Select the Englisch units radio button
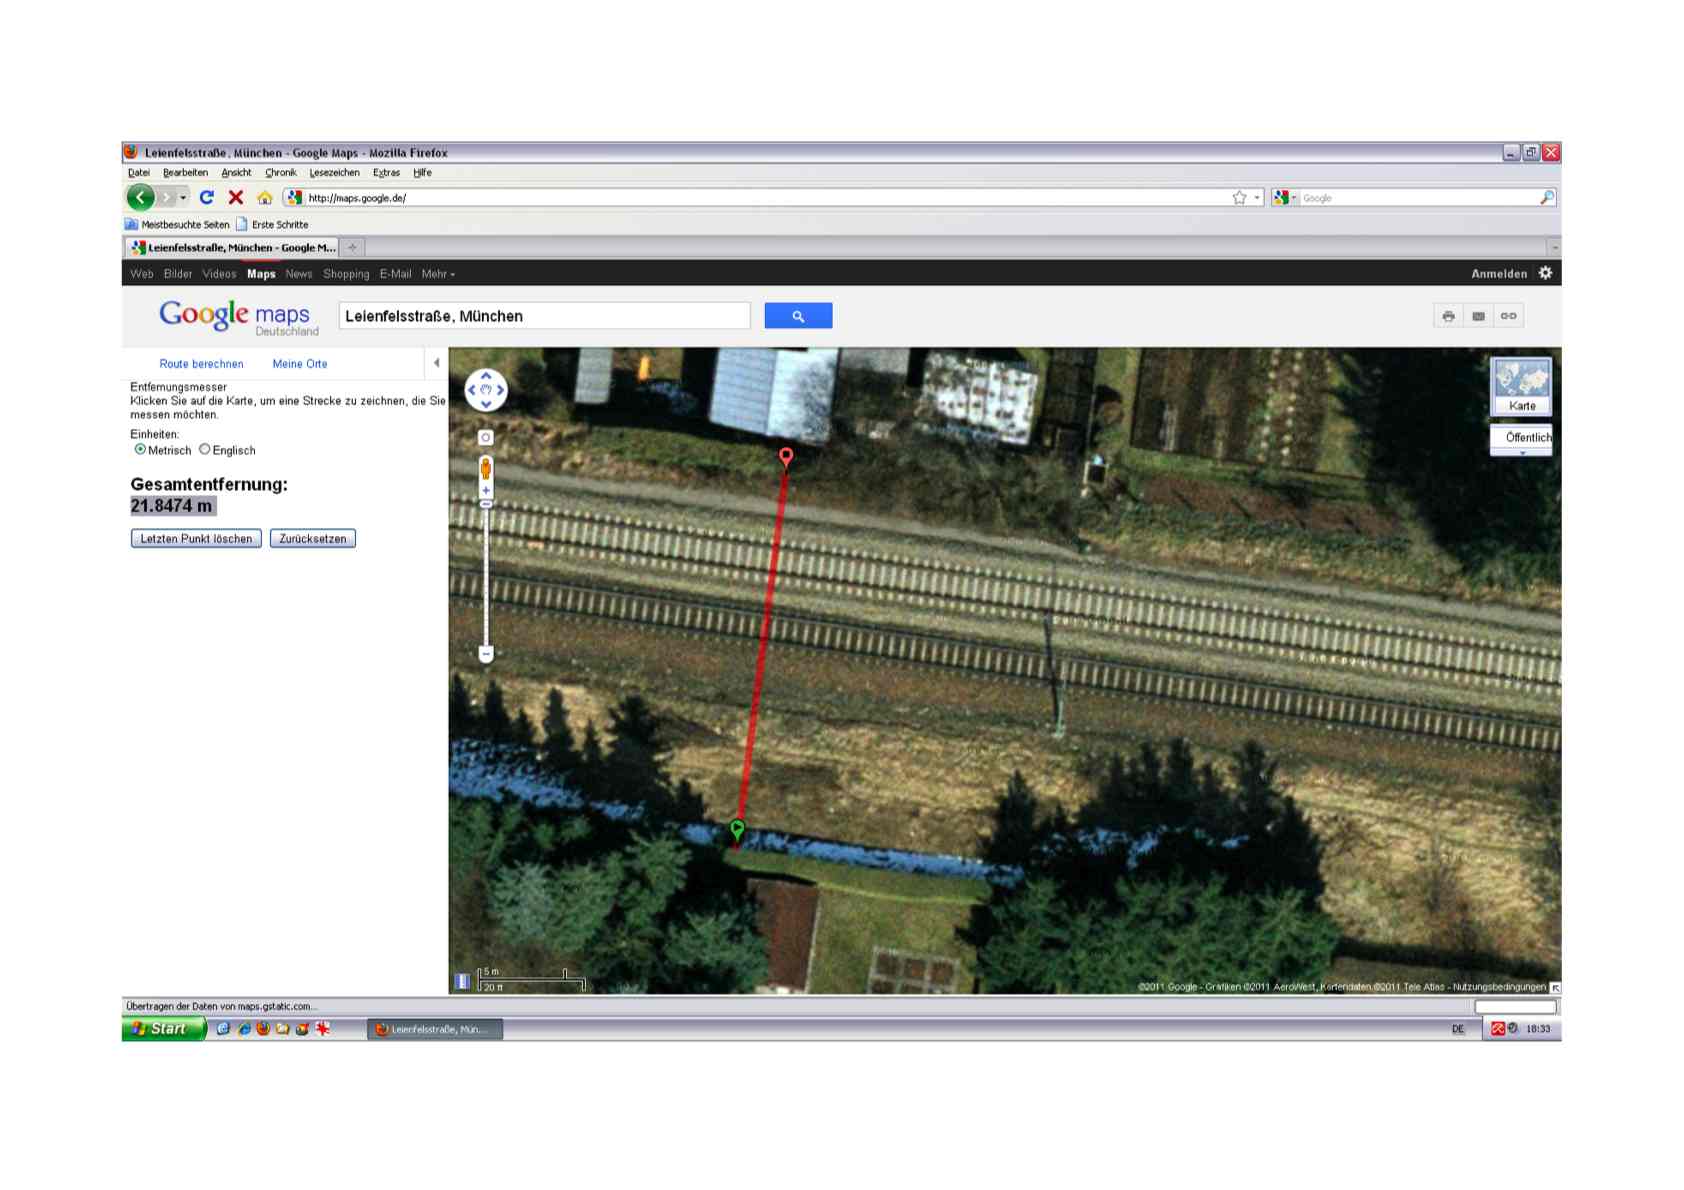The width and height of the screenshot is (1684, 1190). coord(204,450)
